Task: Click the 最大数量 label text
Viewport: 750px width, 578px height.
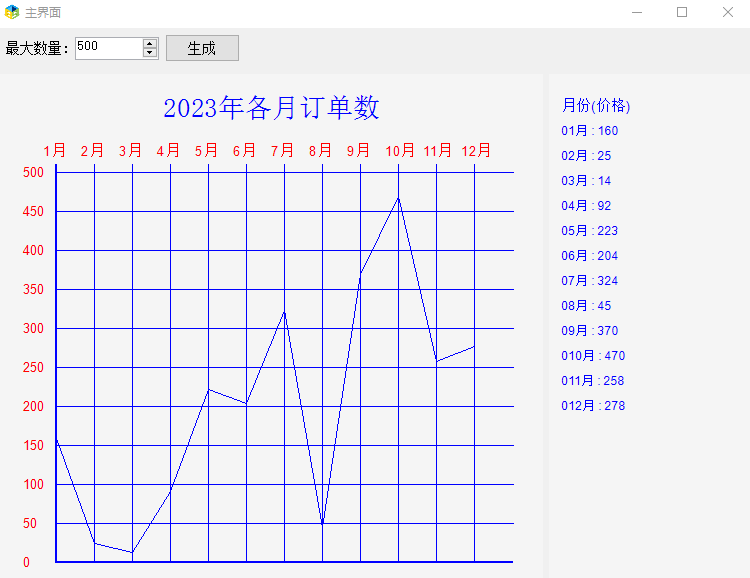Action: [x=37, y=48]
